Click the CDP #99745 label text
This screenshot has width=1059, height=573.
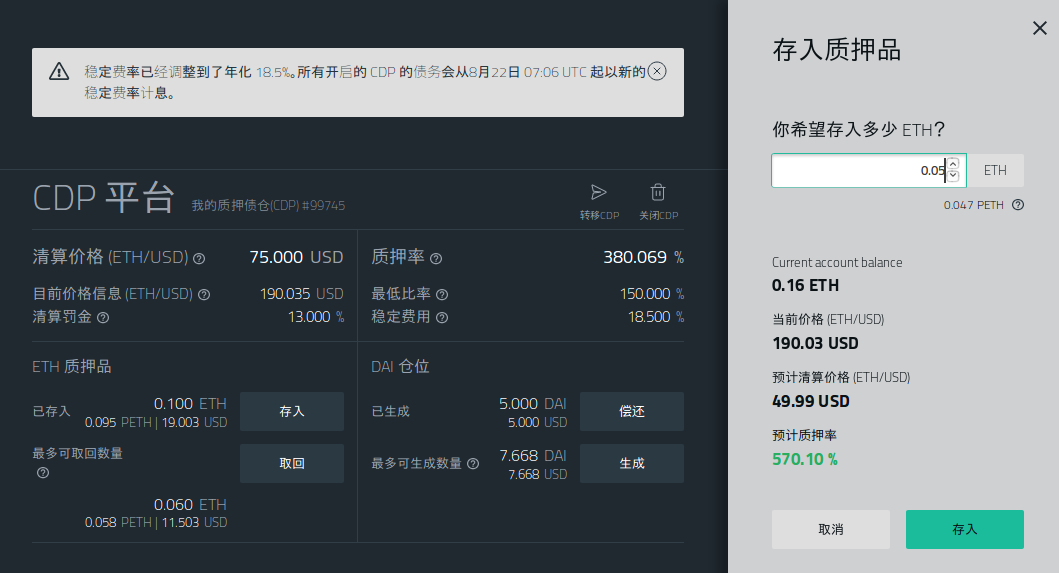click(x=268, y=205)
